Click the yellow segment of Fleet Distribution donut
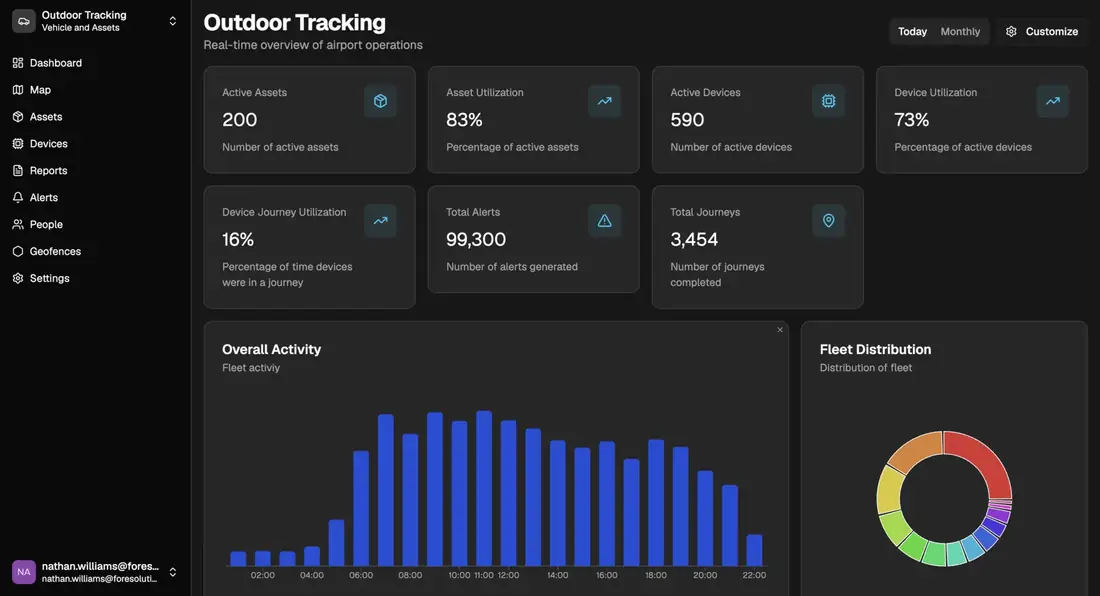Screen dimensions: 1100x596 (889, 492)
